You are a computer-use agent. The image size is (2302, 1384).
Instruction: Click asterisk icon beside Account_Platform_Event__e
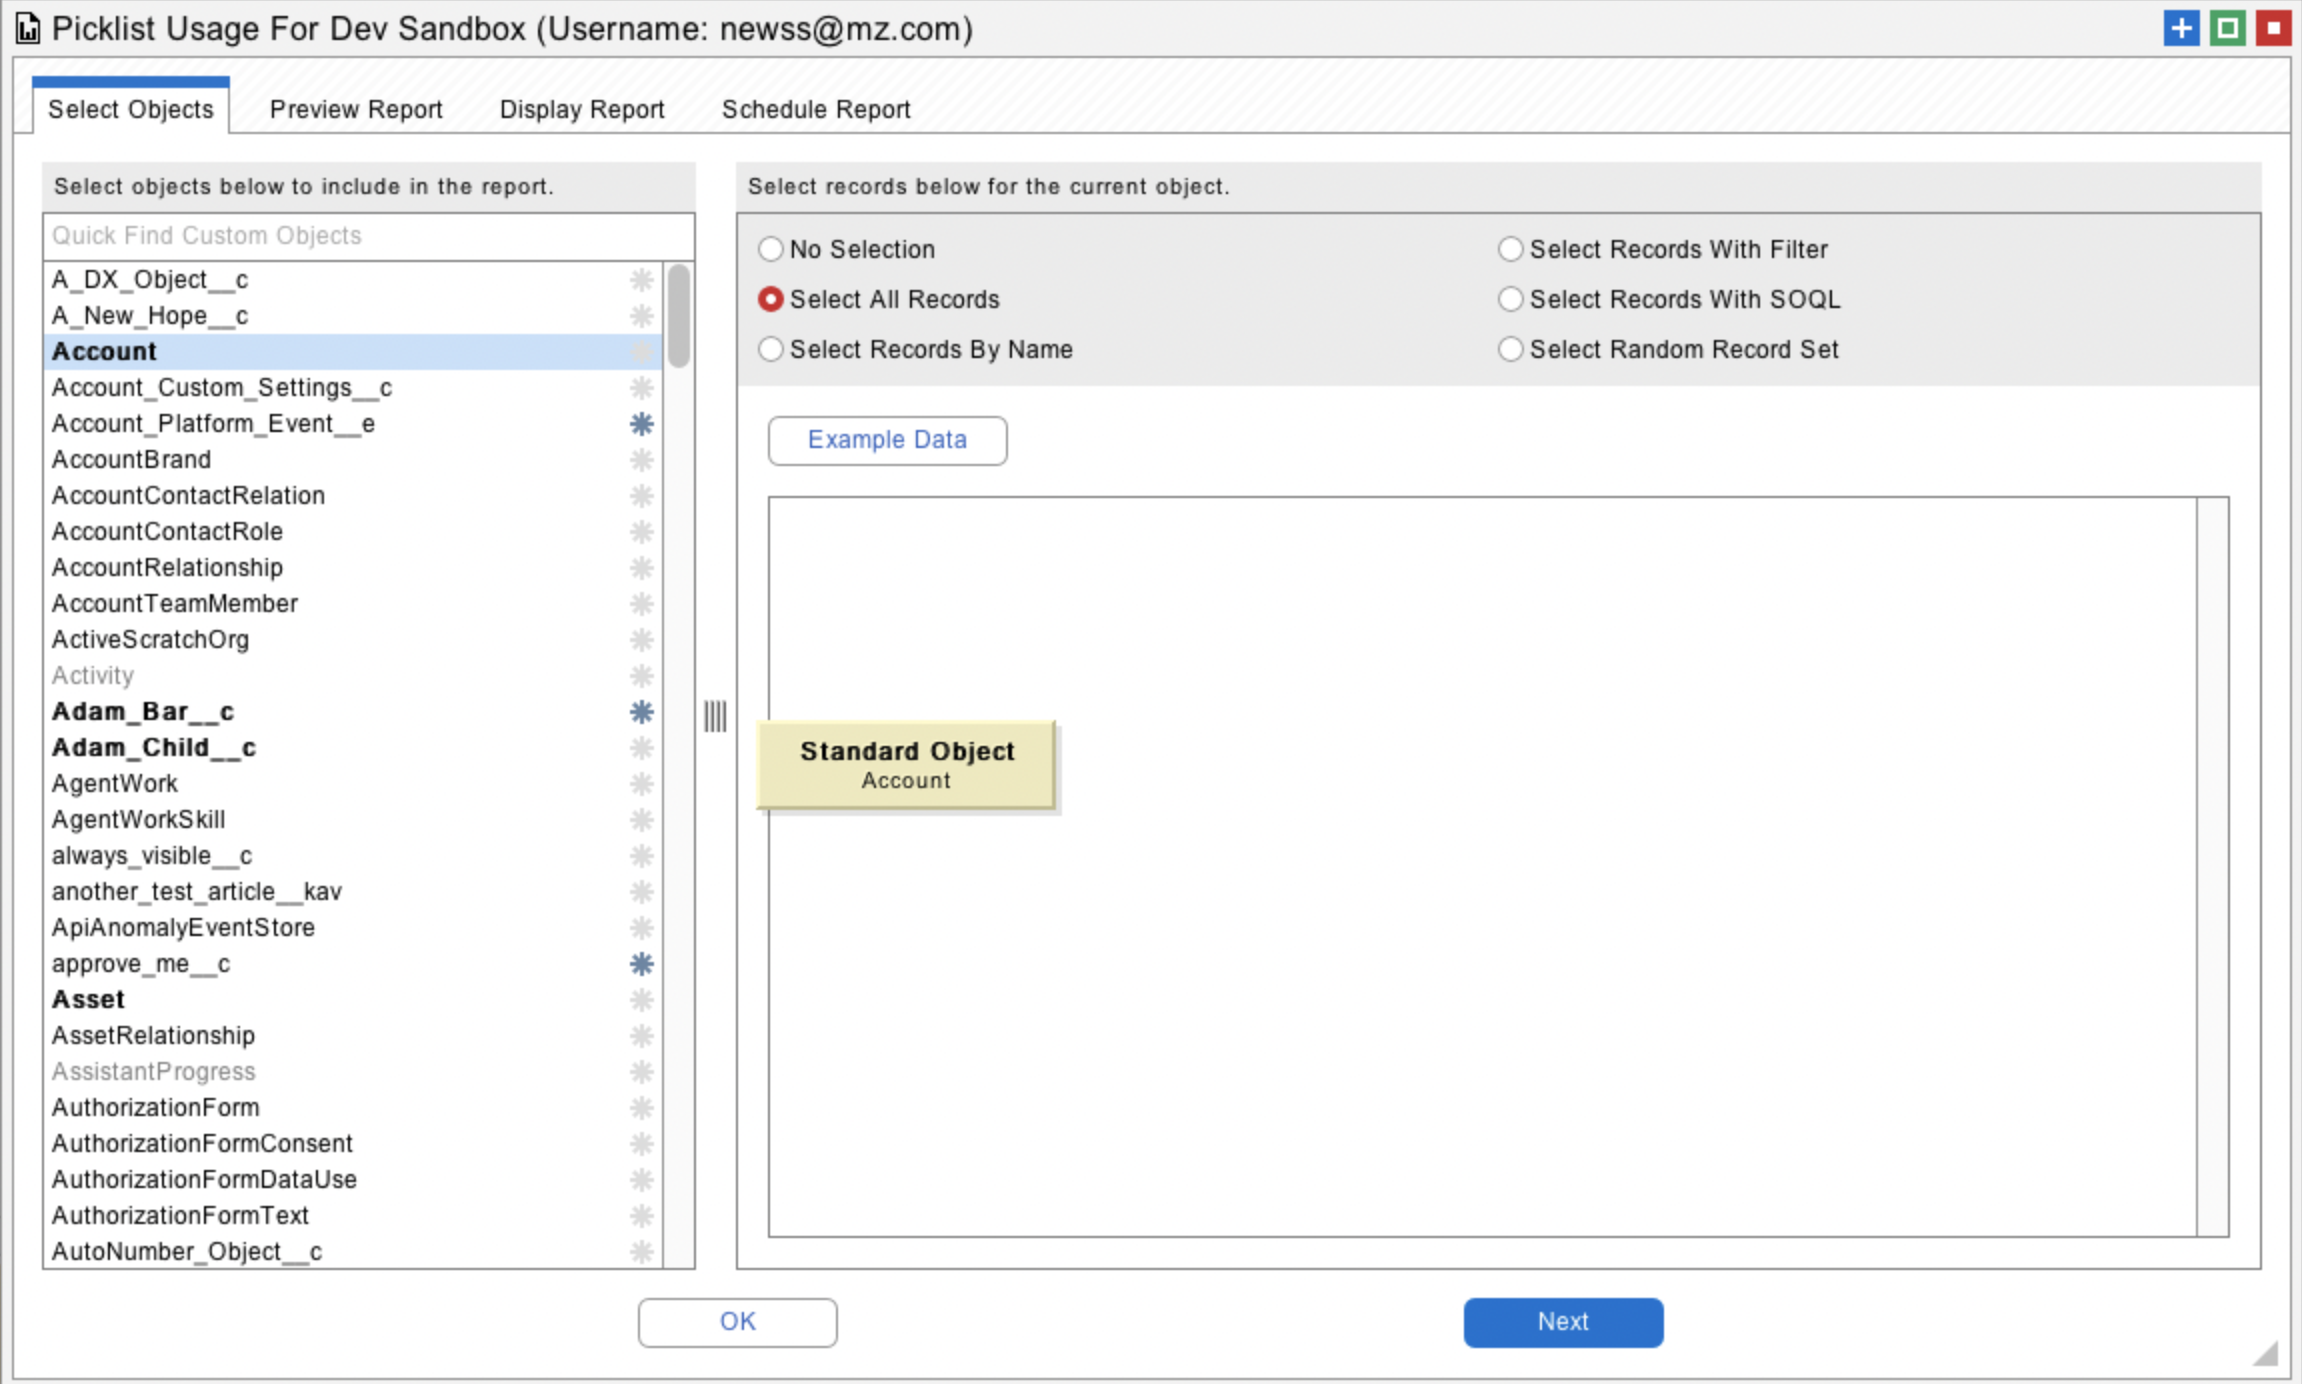[642, 424]
